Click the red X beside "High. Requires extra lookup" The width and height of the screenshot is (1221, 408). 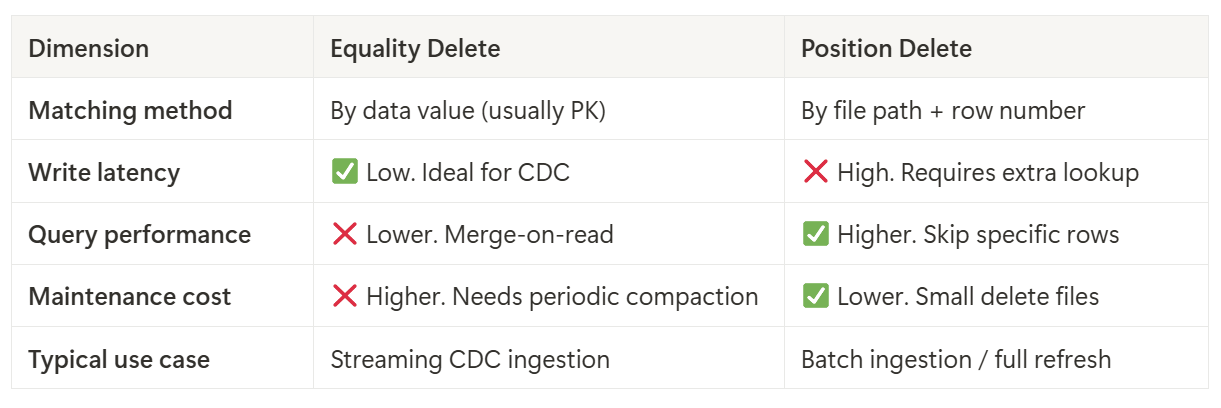click(815, 172)
